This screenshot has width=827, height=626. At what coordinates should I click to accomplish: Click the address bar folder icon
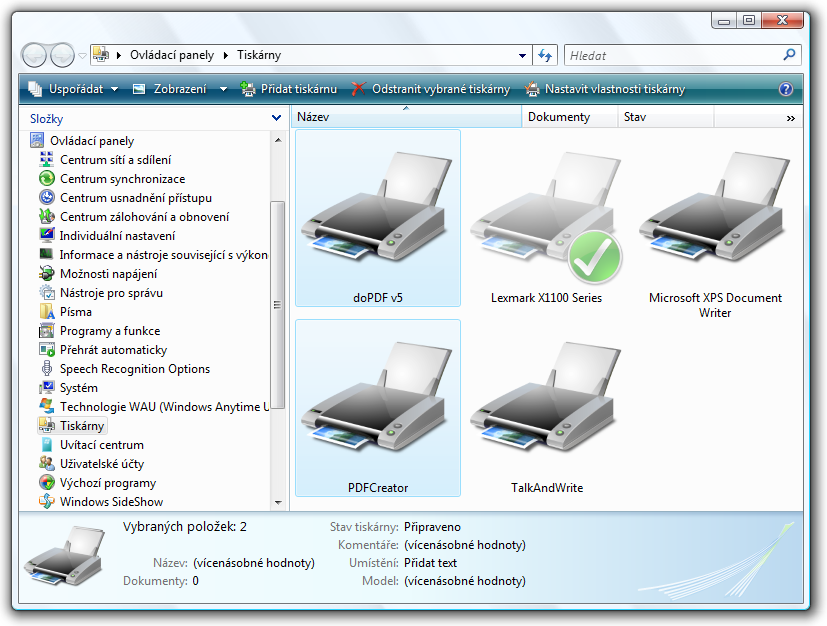(x=101, y=54)
